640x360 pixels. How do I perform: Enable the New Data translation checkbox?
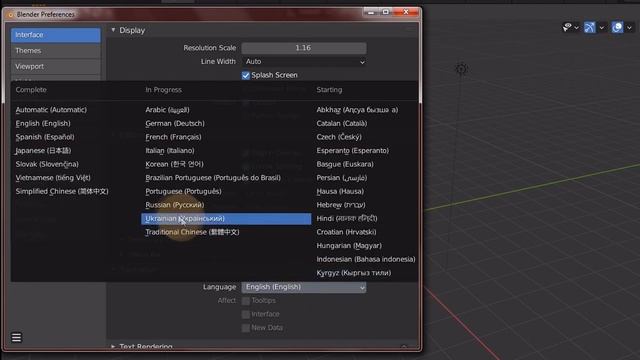pos(246,328)
